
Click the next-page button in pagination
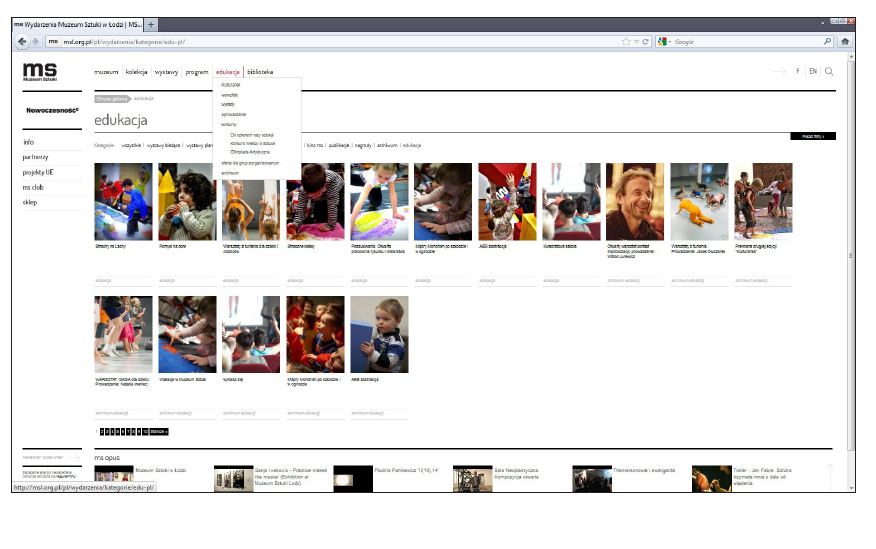tap(159, 432)
